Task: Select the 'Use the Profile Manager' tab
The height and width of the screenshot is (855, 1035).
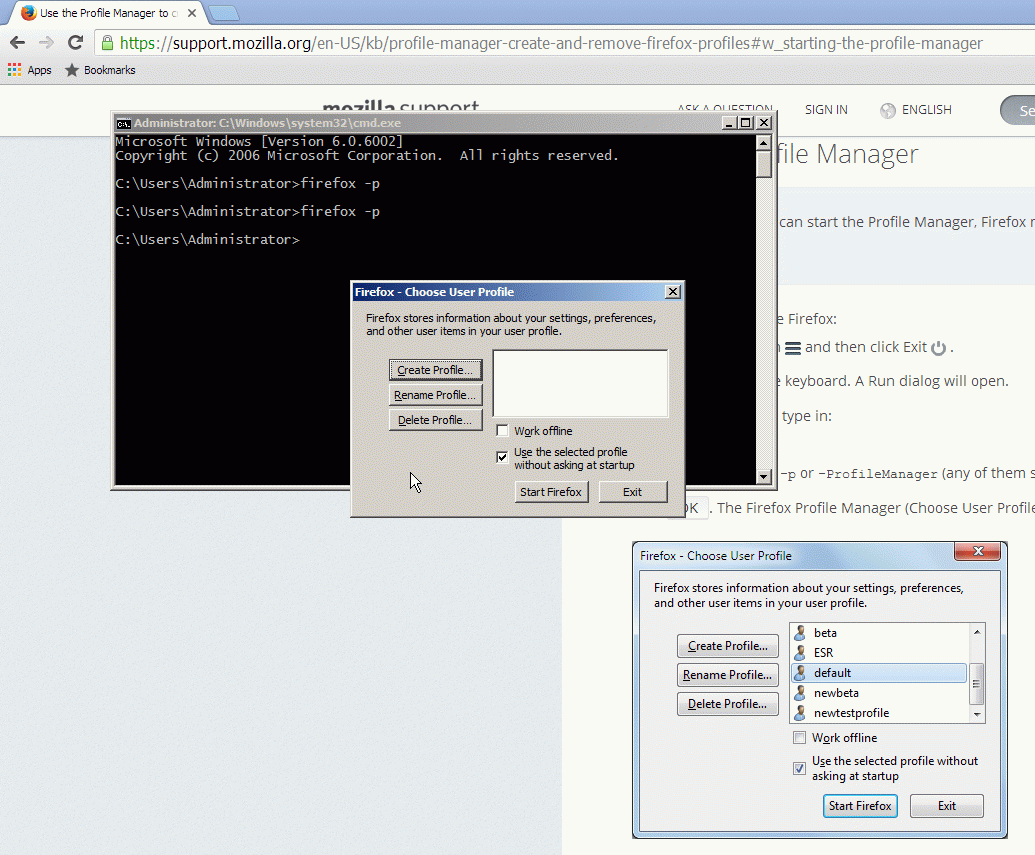Action: click(109, 13)
